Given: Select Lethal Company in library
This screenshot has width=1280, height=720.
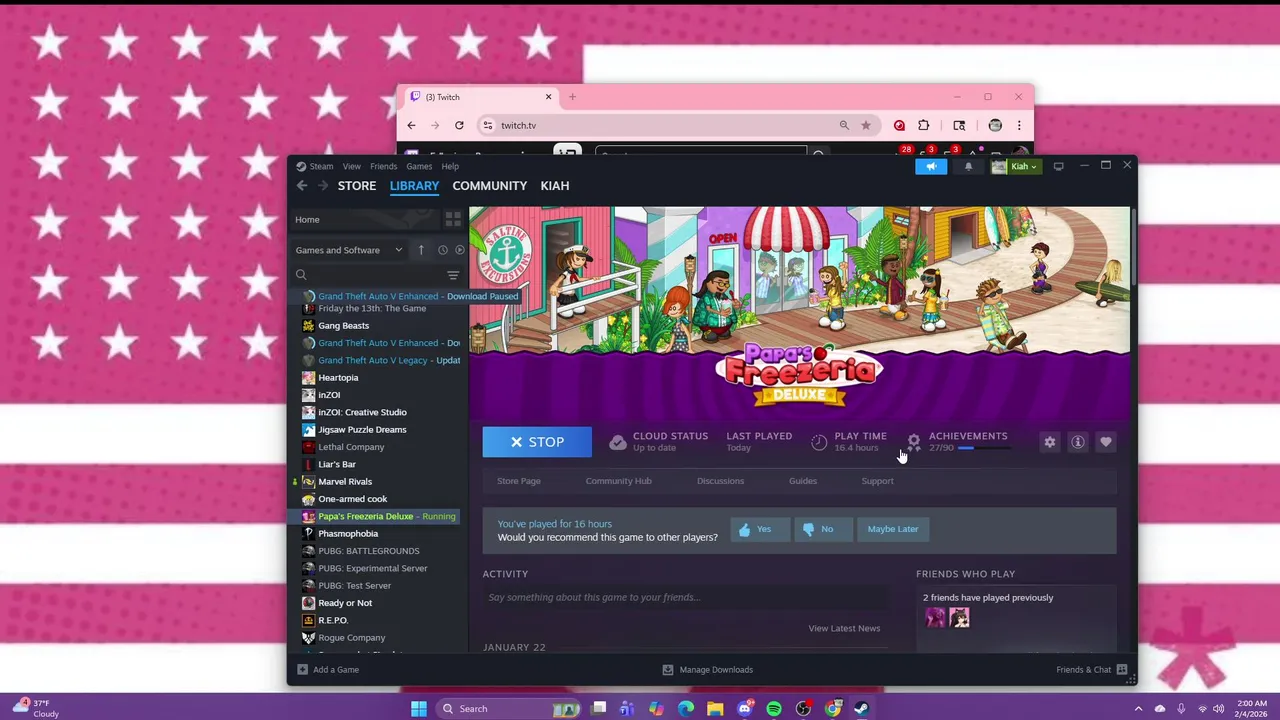Looking at the screenshot, I should tap(351, 447).
